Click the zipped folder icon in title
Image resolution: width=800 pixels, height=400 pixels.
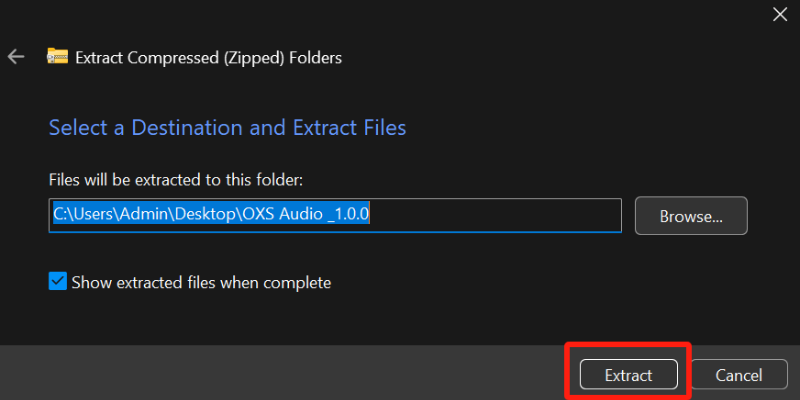(x=58, y=57)
